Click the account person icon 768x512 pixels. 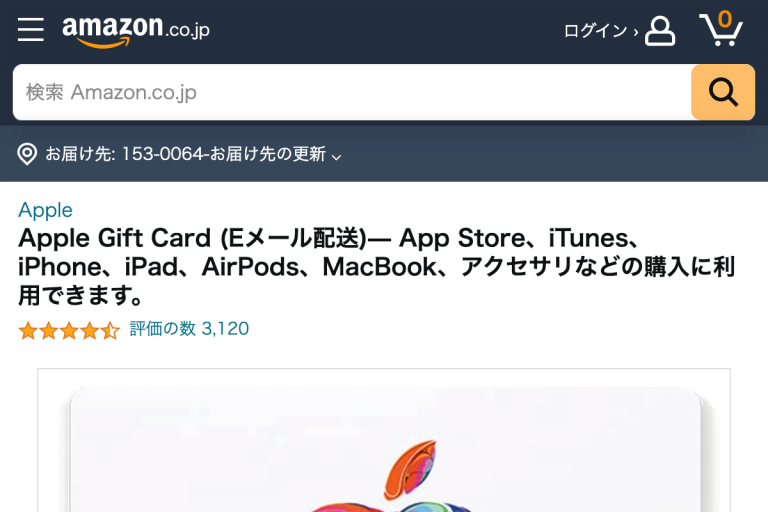click(660, 31)
